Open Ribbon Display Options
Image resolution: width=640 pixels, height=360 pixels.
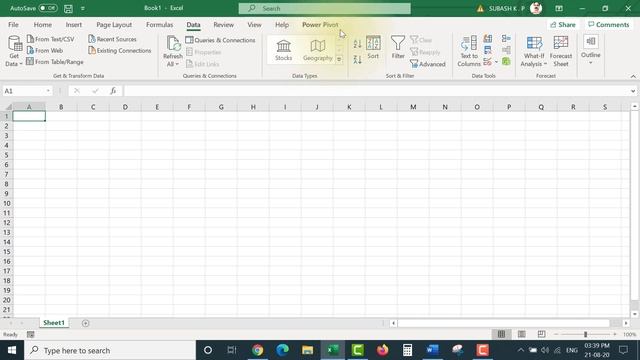tap(559, 8)
